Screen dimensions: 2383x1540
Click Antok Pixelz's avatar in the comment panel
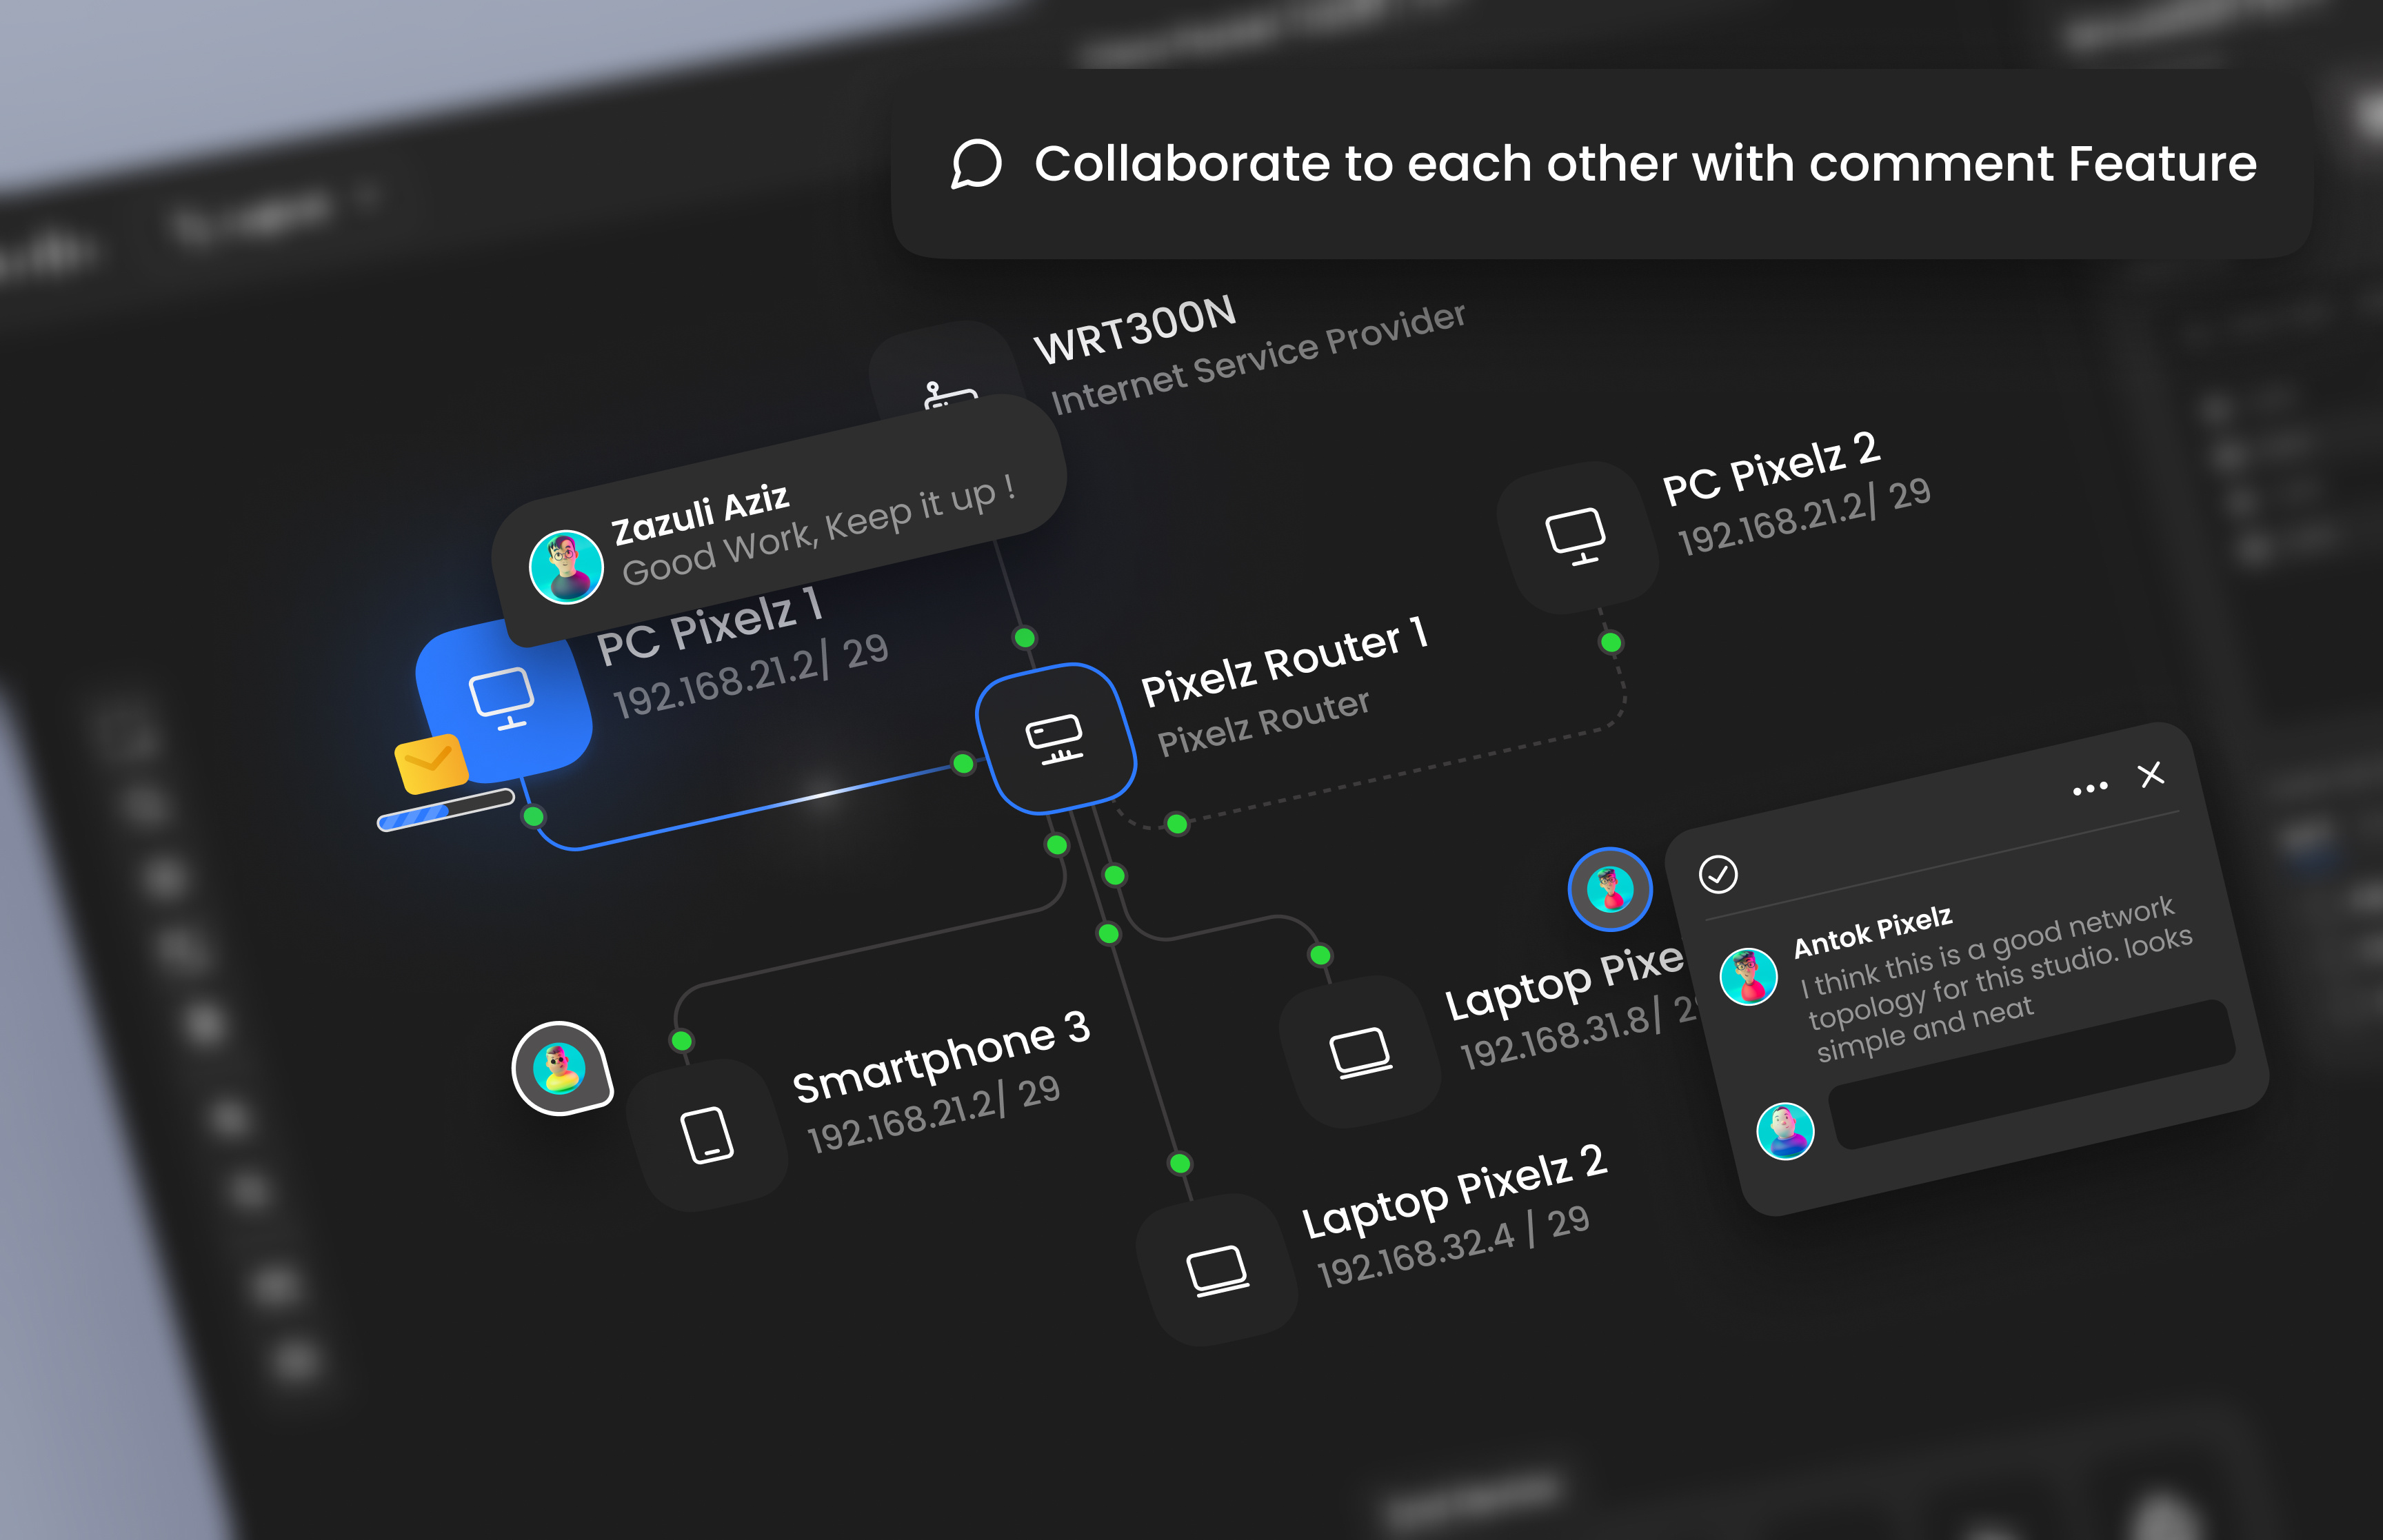(1749, 975)
